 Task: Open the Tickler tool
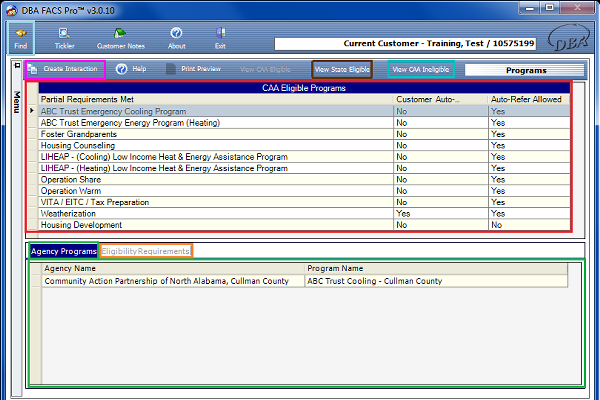pyautogui.click(x=64, y=38)
